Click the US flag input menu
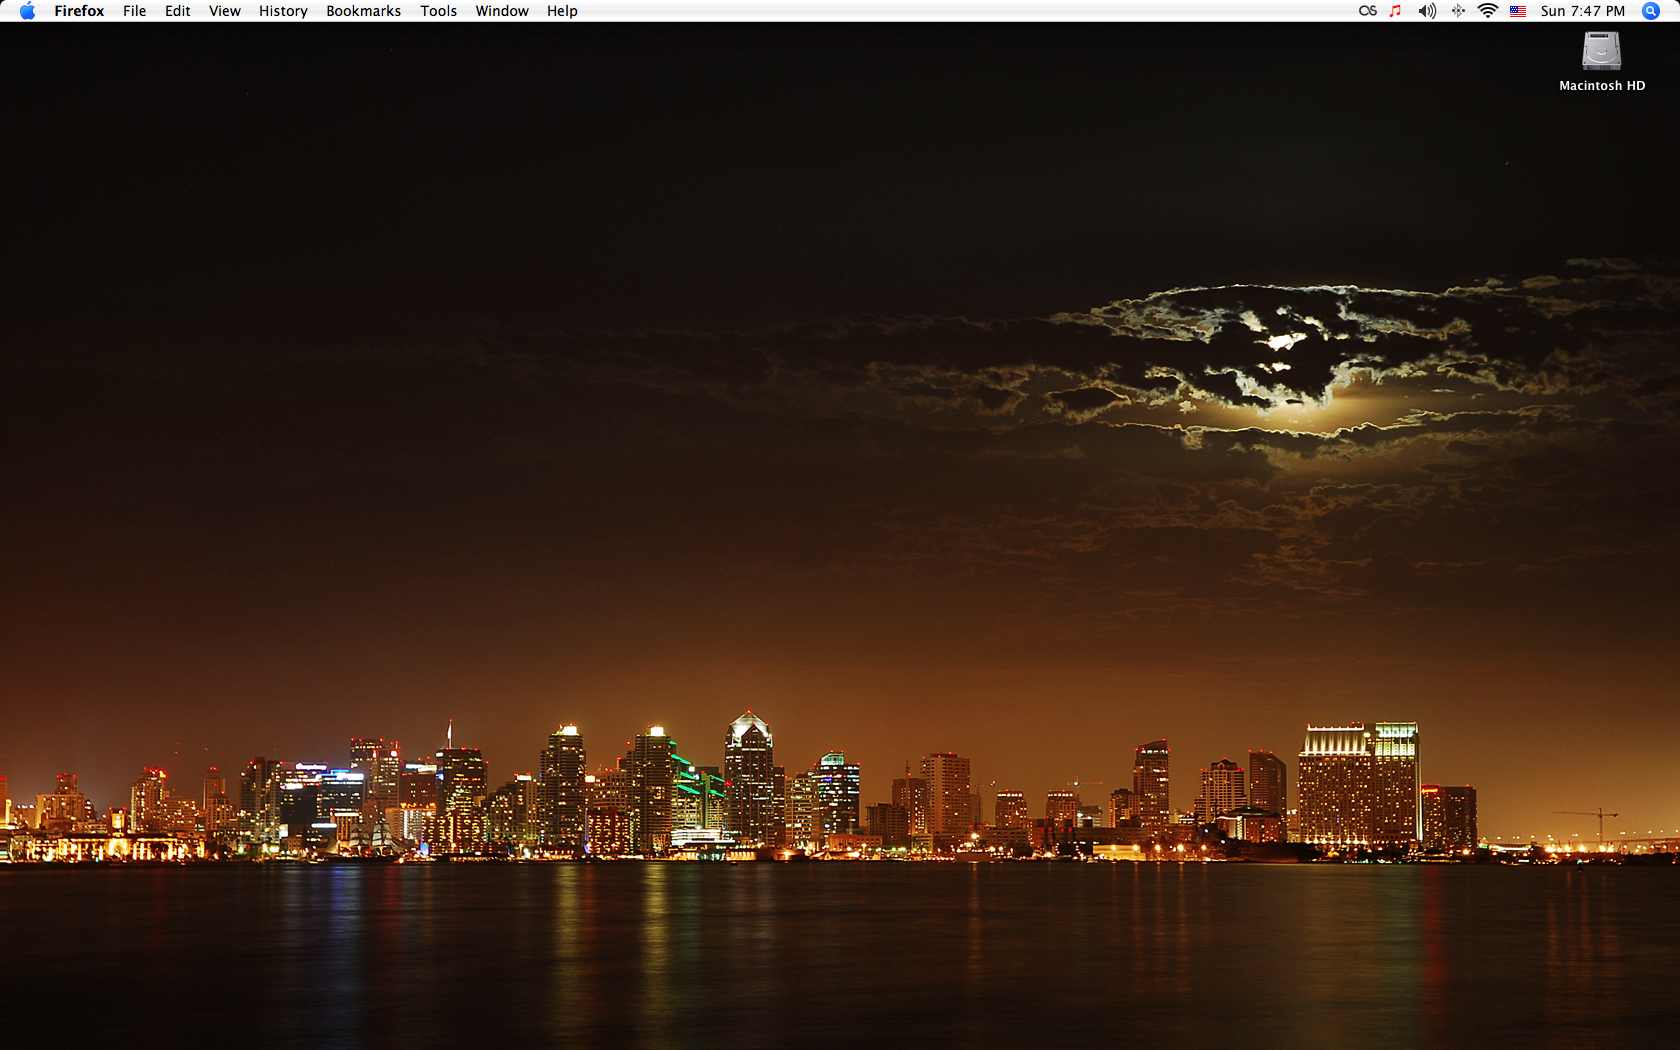The height and width of the screenshot is (1050, 1680). pos(1518,11)
